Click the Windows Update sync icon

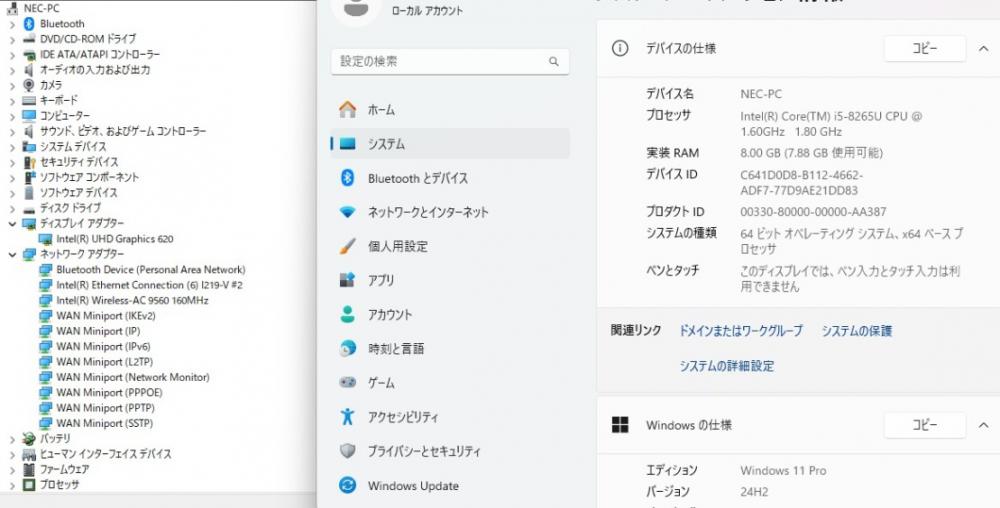pyautogui.click(x=348, y=486)
